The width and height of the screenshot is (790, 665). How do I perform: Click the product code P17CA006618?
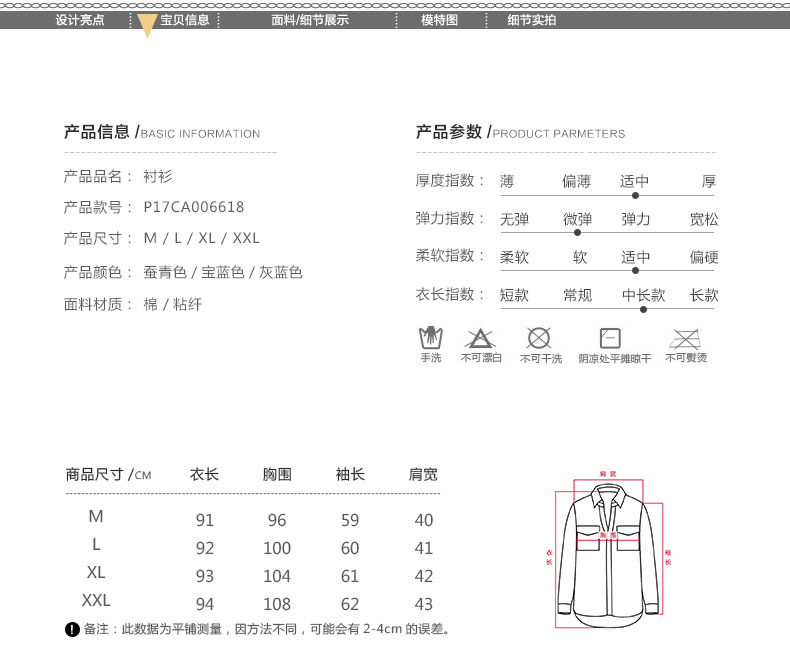[194, 207]
